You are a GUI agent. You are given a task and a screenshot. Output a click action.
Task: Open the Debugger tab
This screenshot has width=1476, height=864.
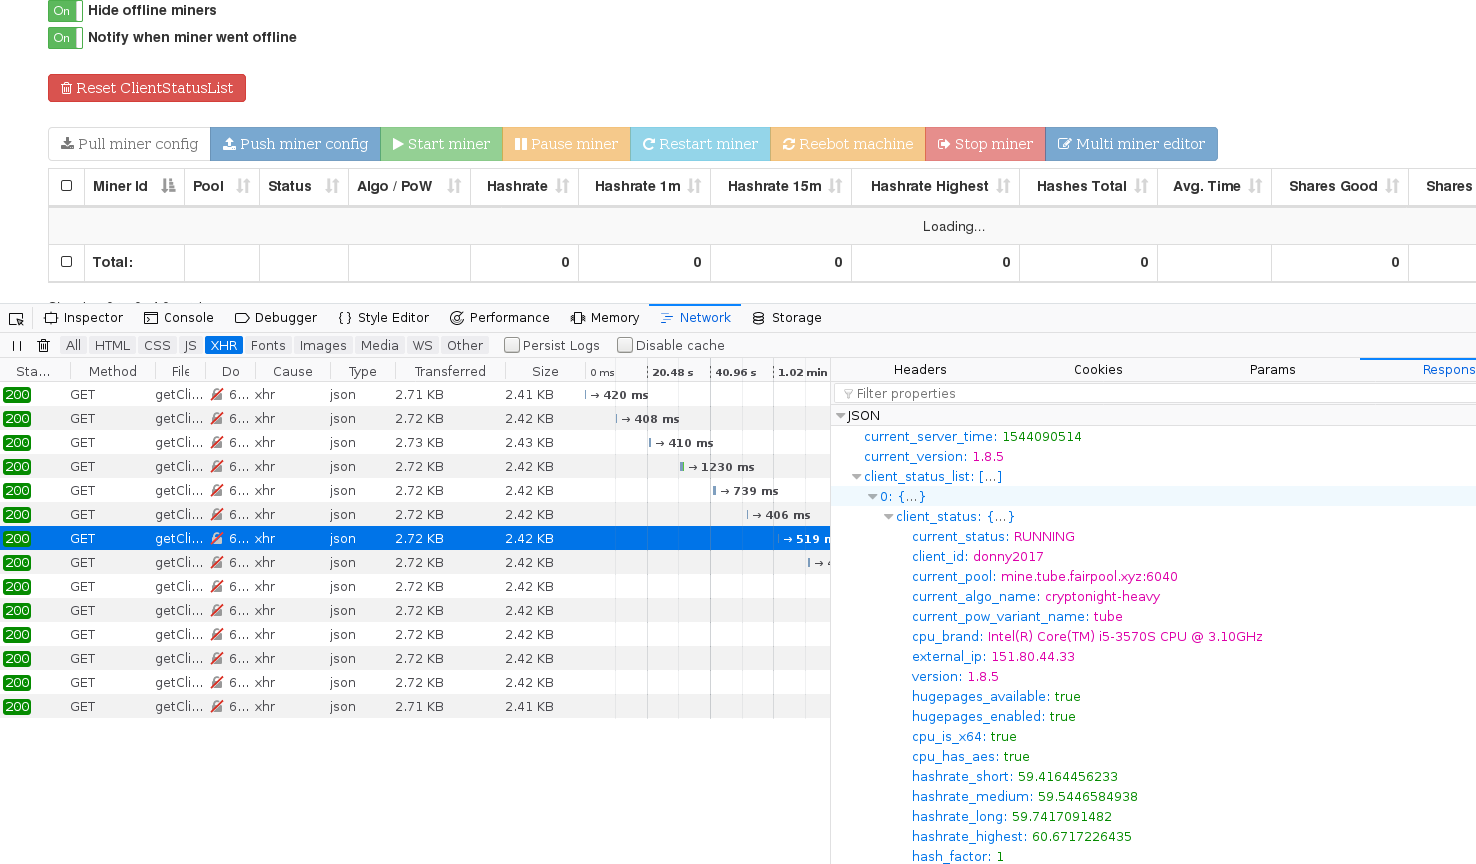pyautogui.click(x=276, y=318)
